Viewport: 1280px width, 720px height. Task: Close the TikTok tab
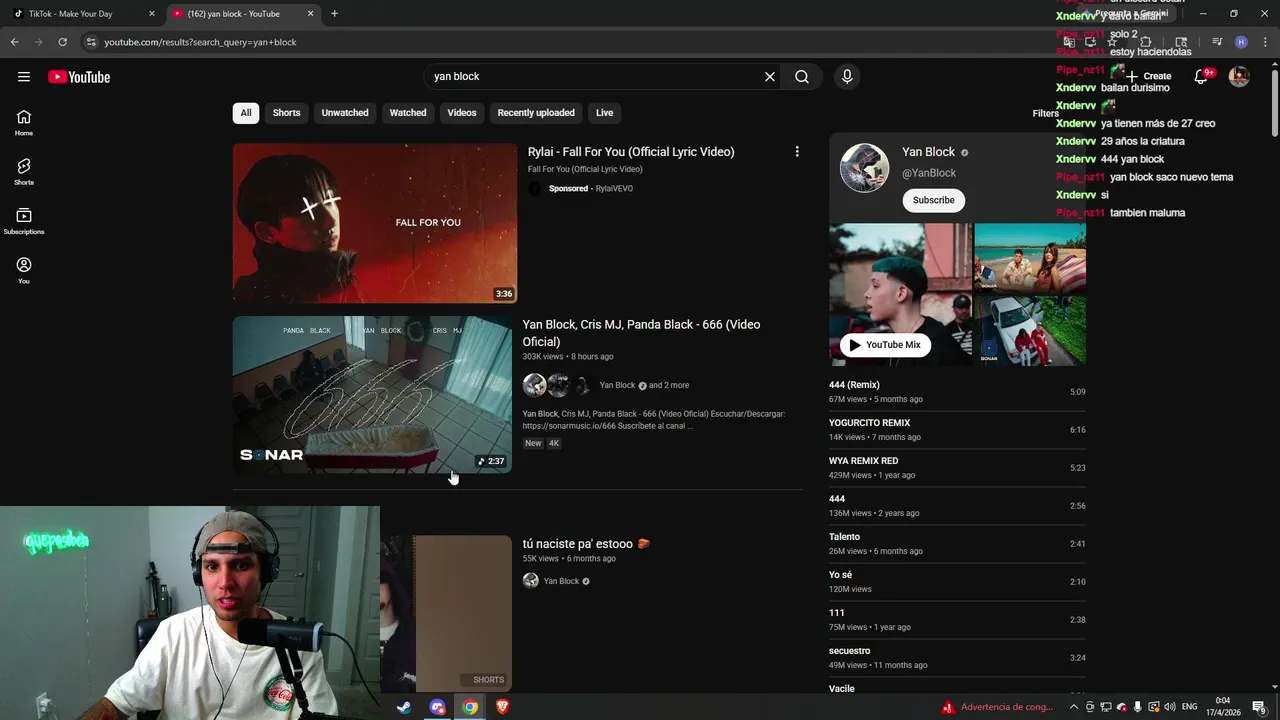152,14
